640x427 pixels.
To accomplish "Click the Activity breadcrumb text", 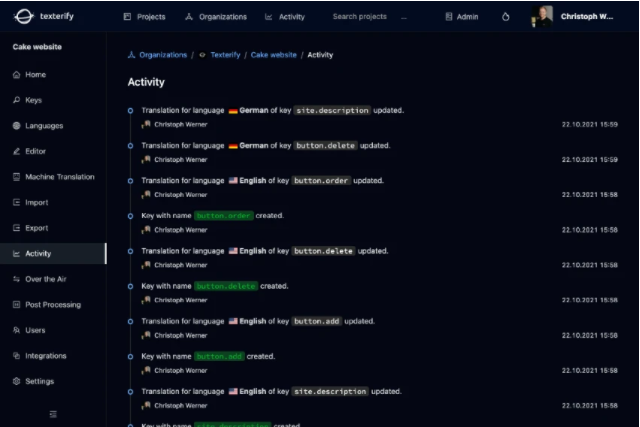I will pos(320,55).
